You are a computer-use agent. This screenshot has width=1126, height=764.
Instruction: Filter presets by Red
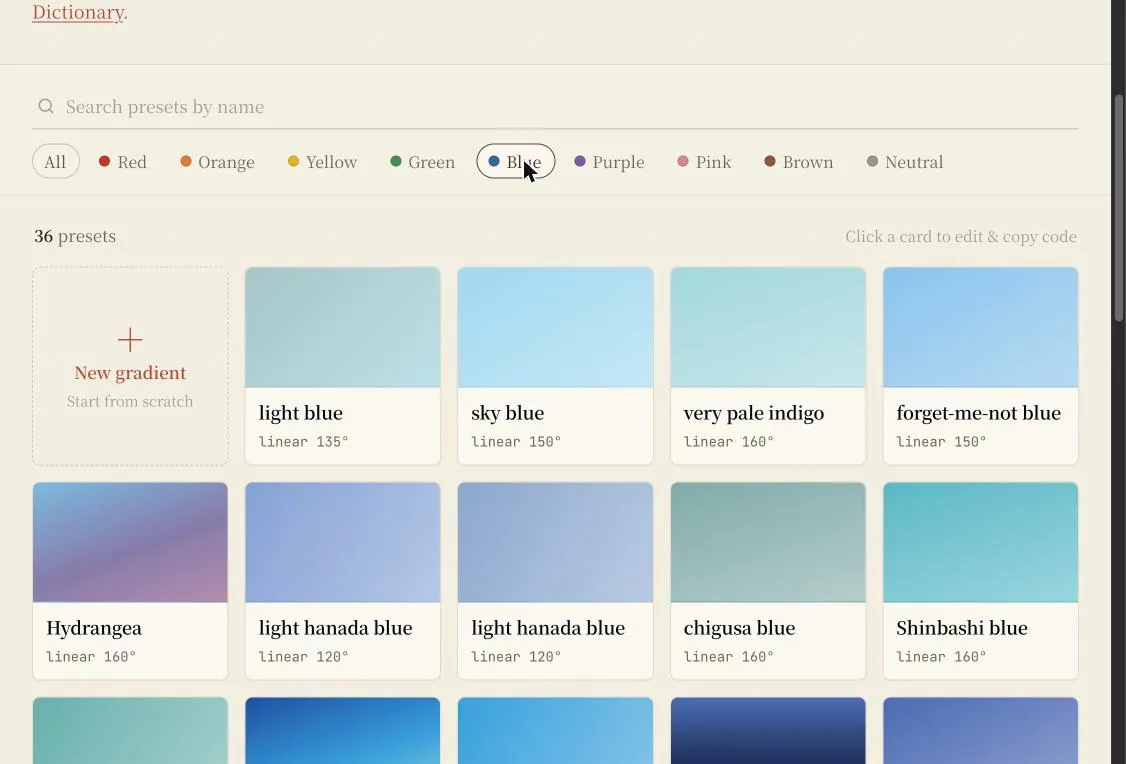123,162
